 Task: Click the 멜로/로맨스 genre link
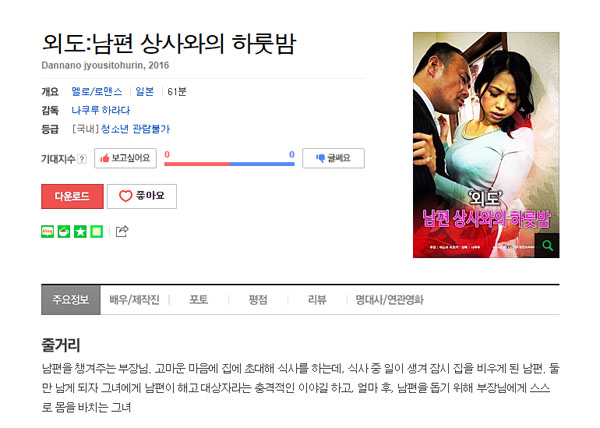97,91
